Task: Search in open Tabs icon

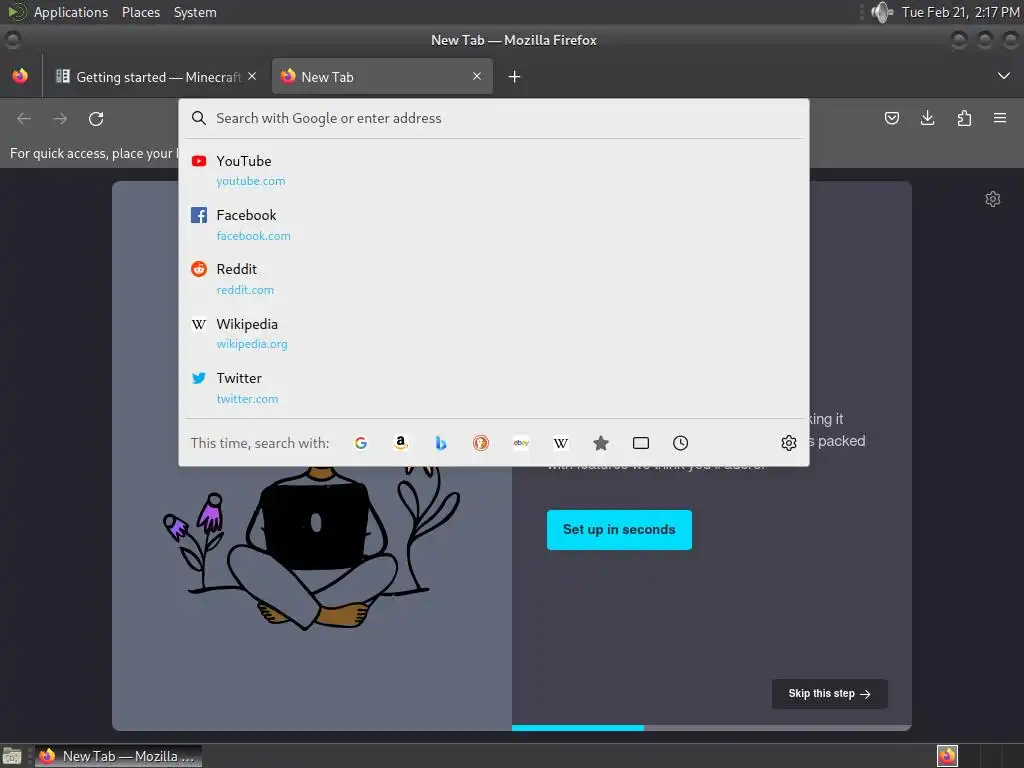Action: [x=641, y=443]
